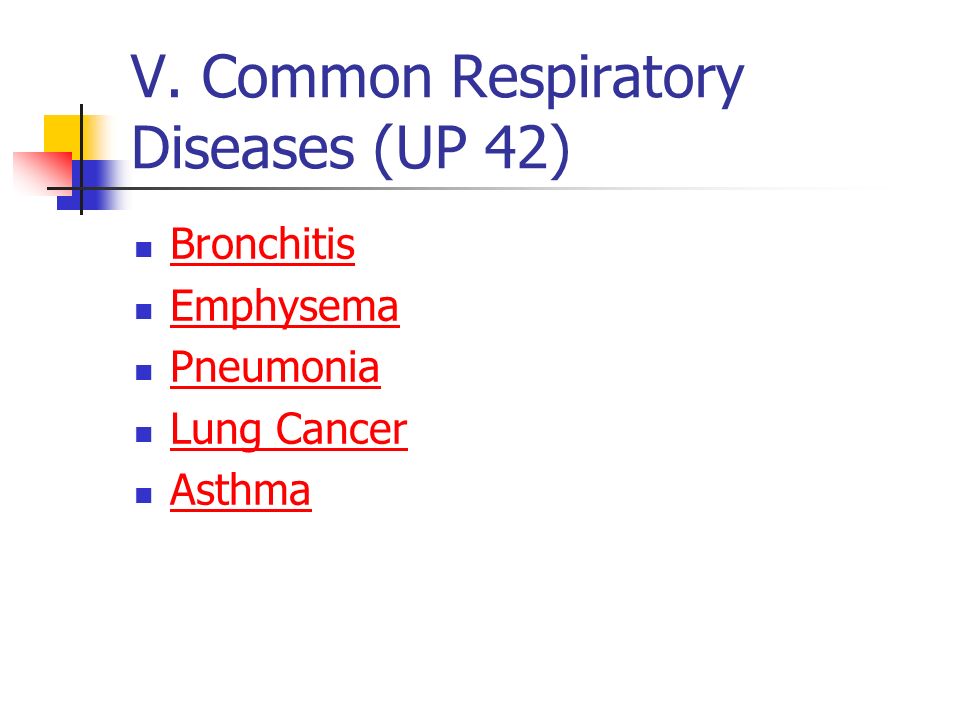Click the word Common in the title

pyautogui.click(x=317, y=77)
